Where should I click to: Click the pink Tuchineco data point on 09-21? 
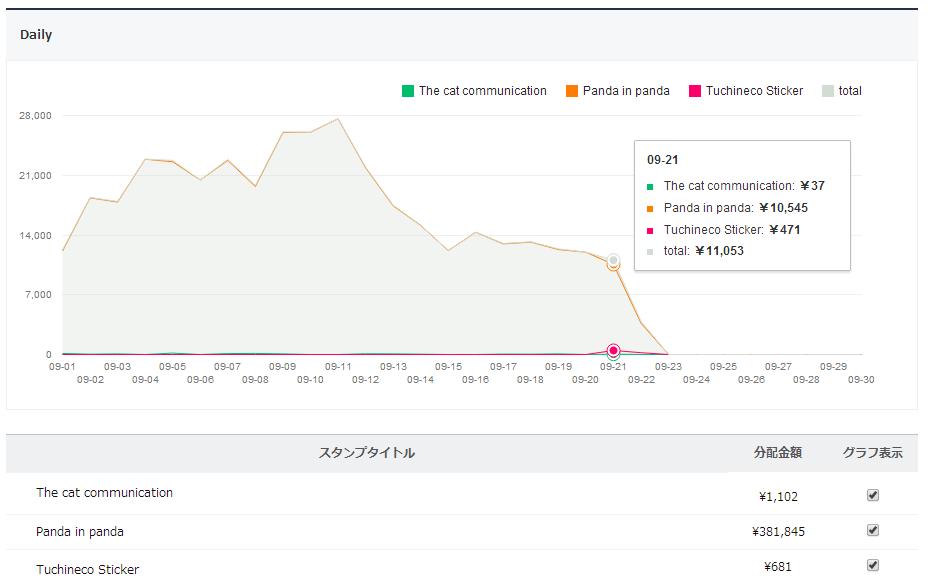point(613,350)
